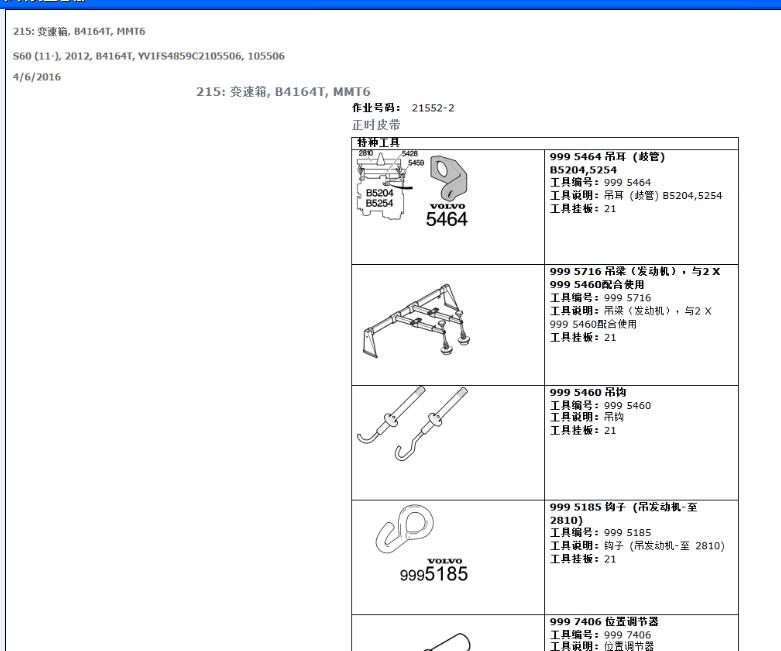Select the breadcrumb text 215: 变速箱, B4164T, MMT6 at top
Screen dimensions: 781x651
click(79, 31)
